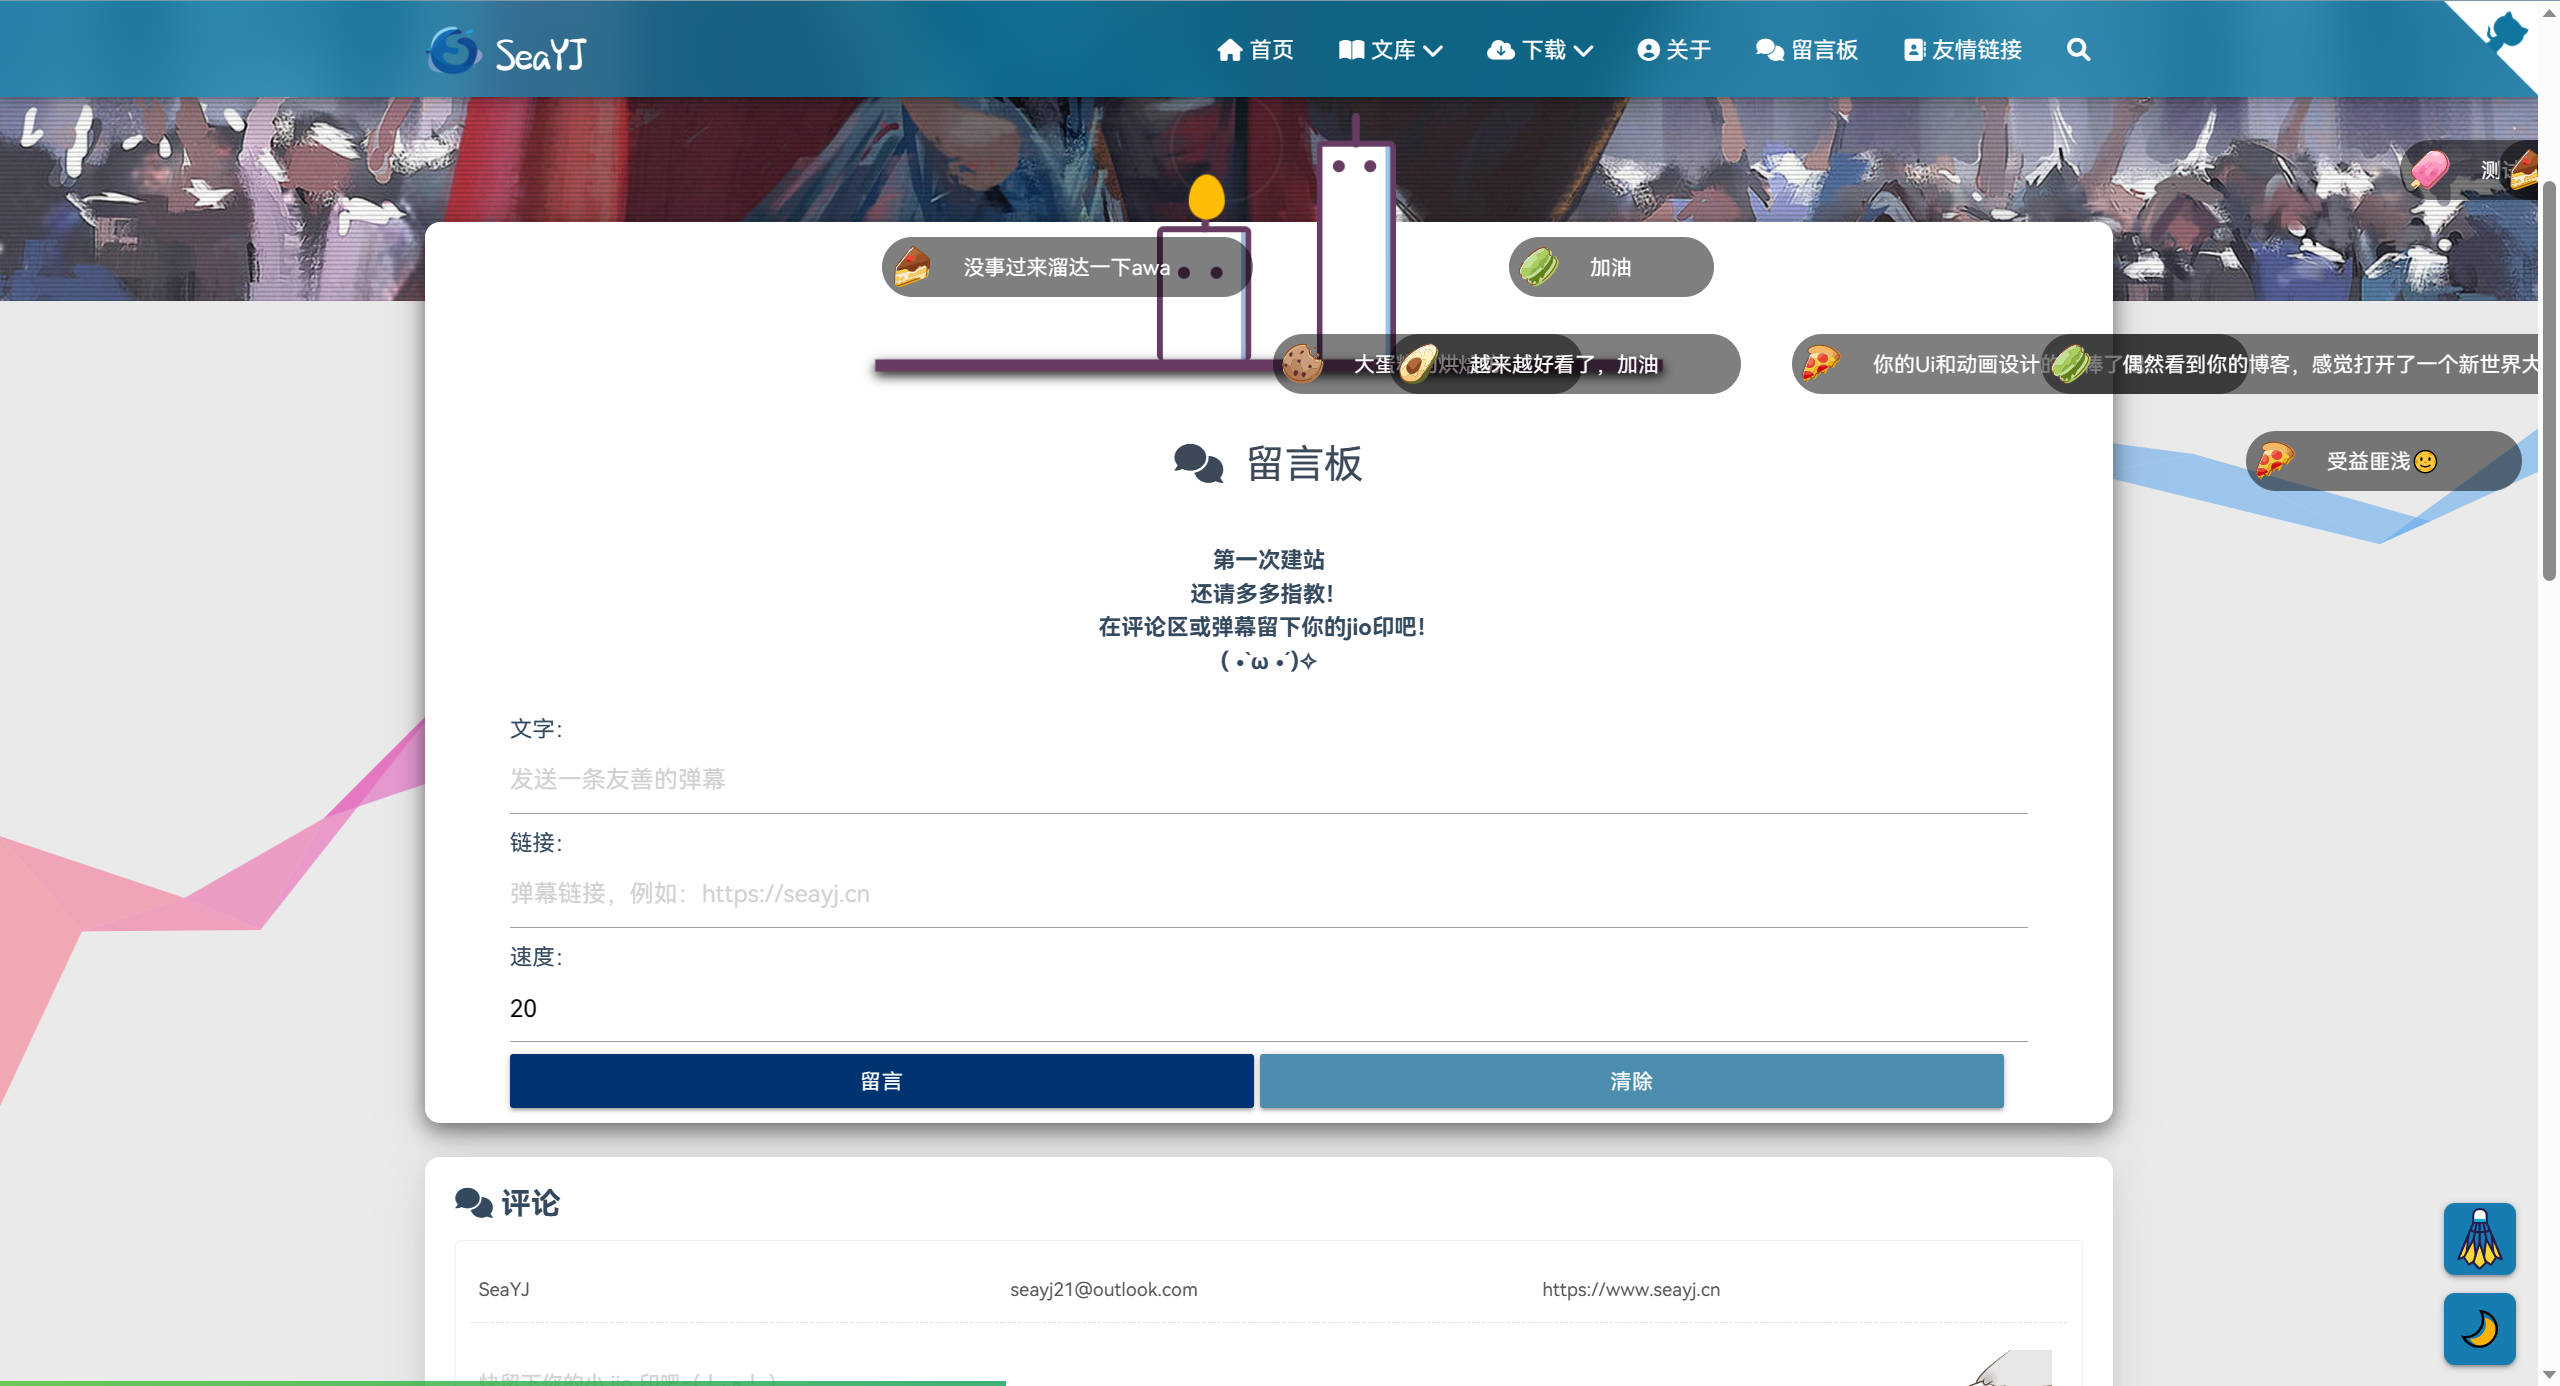The image size is (2560, 1386).
Task: Open the 下载 download menu
Action: click(1540, 49)
